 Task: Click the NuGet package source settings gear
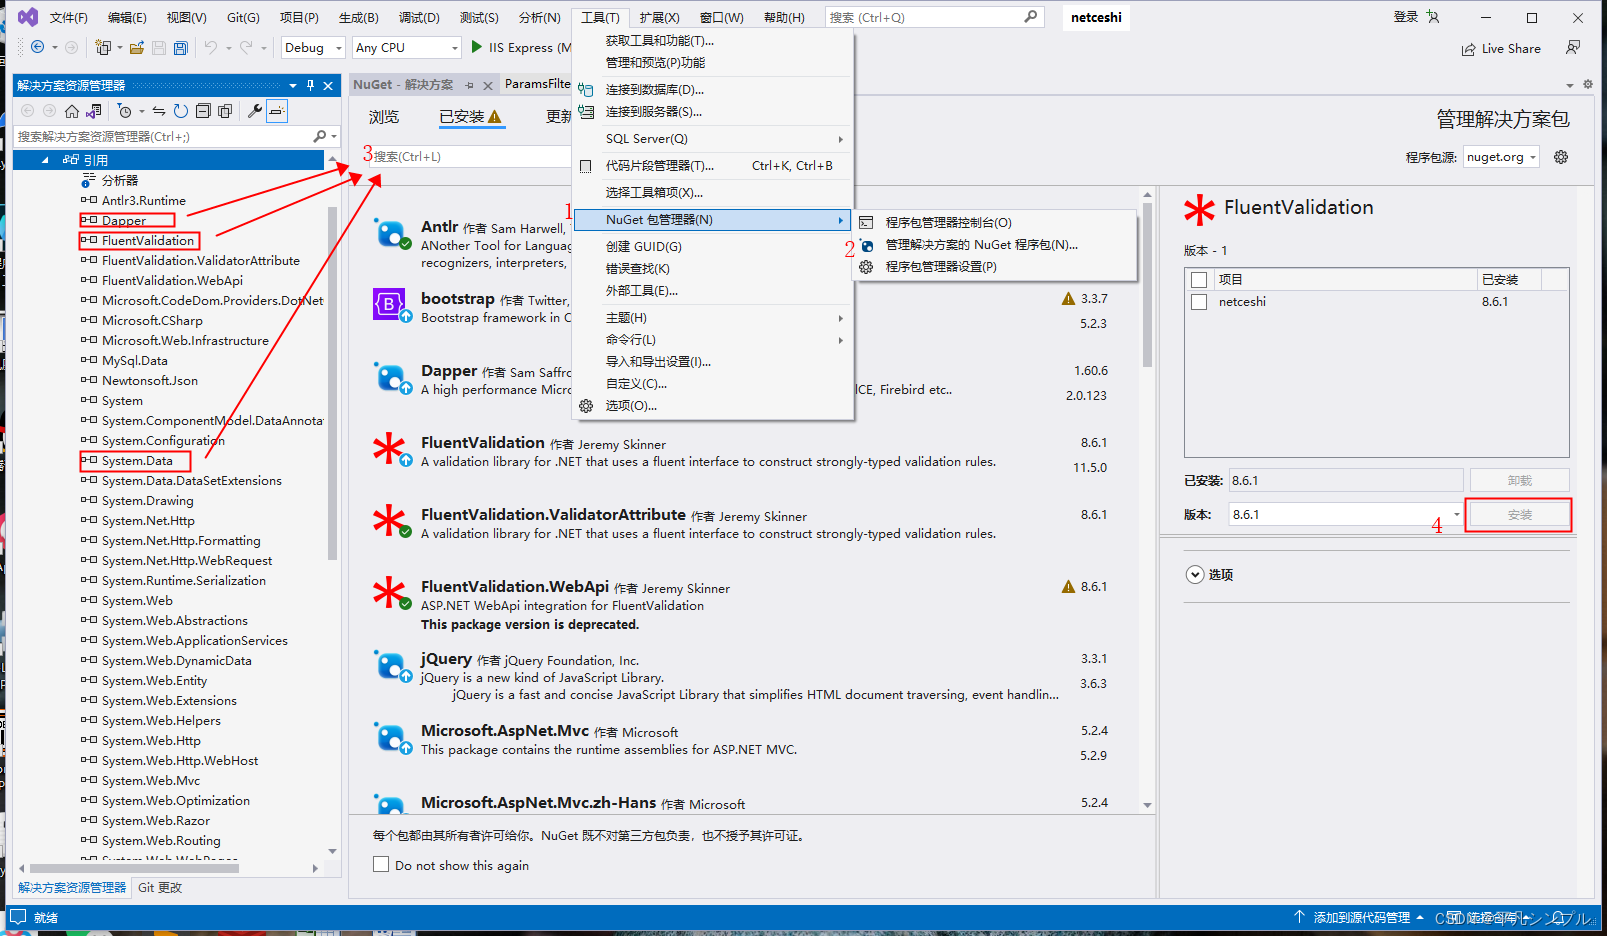click(1560, 156)
